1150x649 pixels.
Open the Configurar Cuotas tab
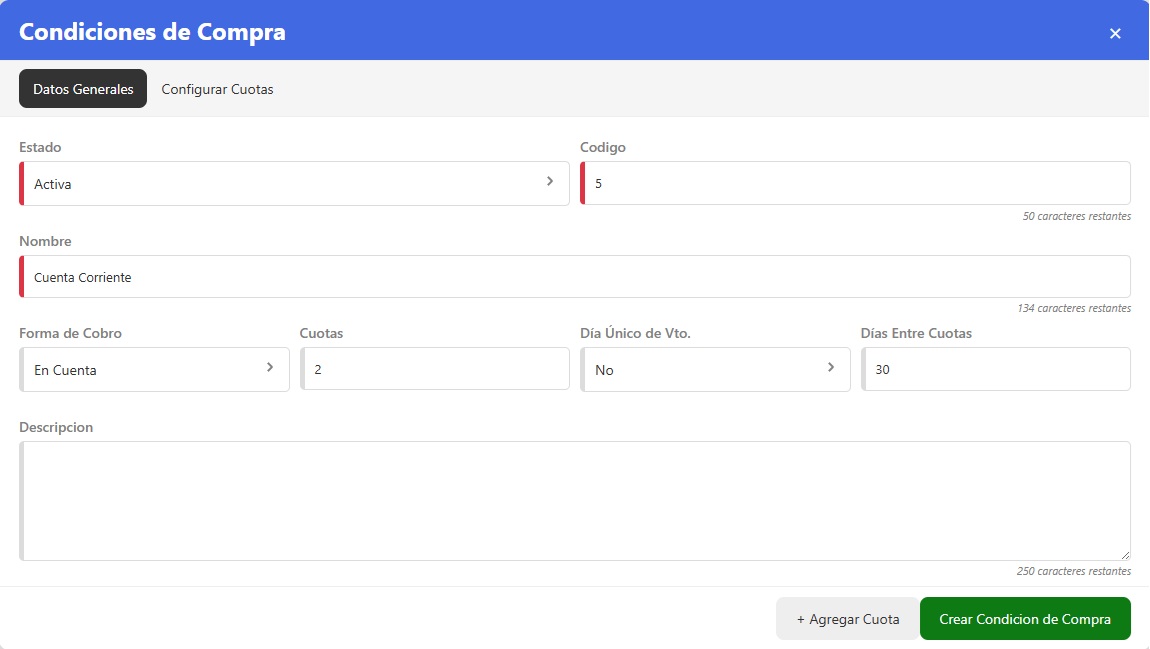217,89
